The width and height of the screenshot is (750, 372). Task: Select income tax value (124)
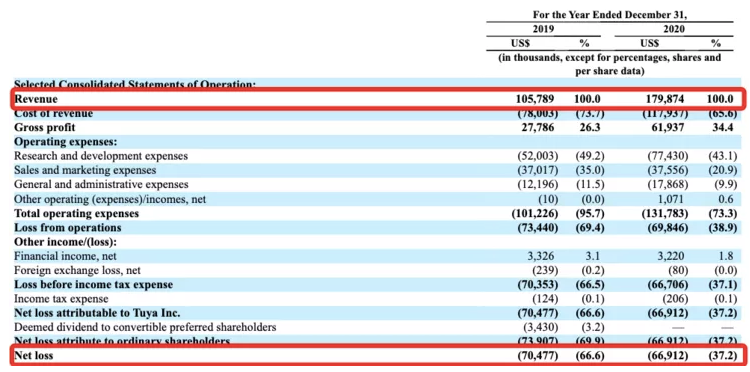[x=545, y=299]
